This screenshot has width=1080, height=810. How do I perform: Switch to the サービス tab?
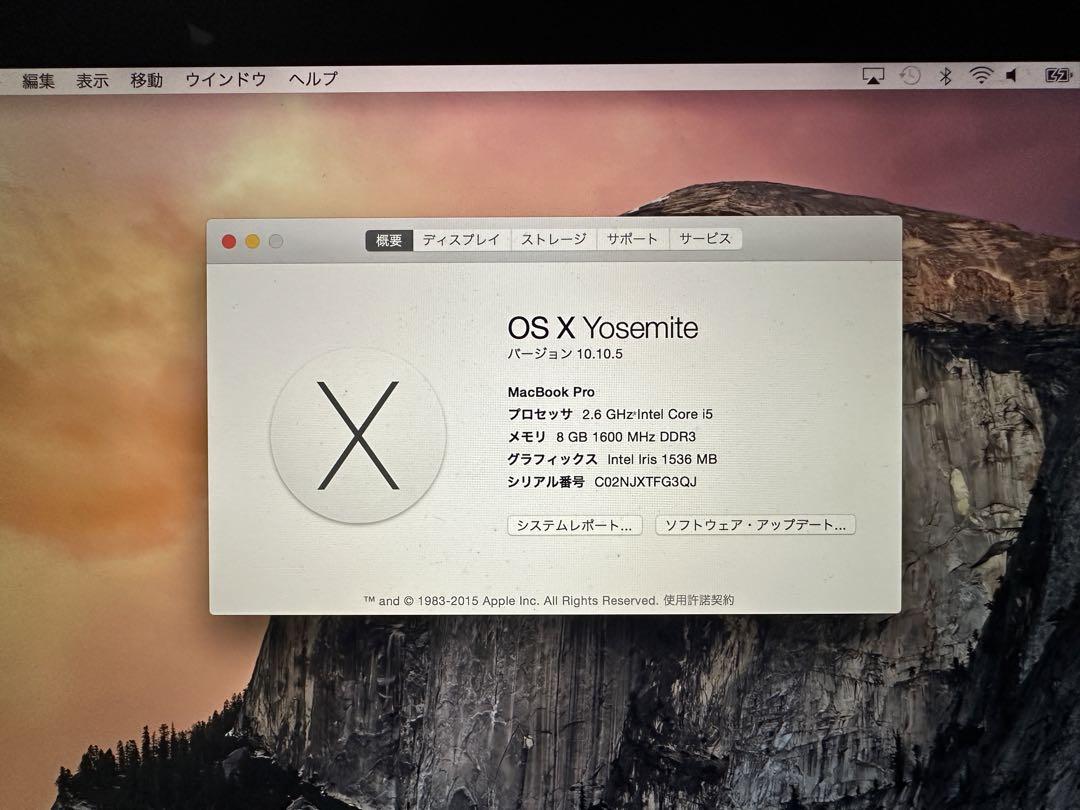(705, 238)
